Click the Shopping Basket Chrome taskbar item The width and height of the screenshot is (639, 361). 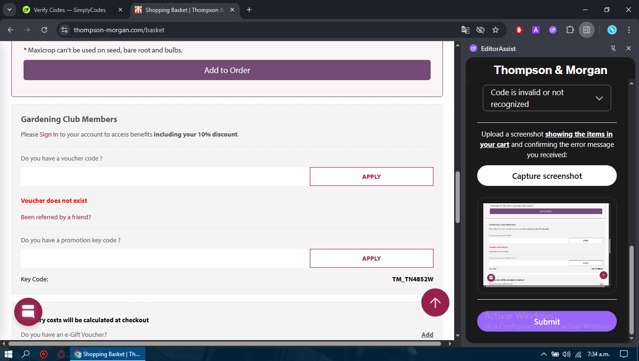[x=108, y=354]
